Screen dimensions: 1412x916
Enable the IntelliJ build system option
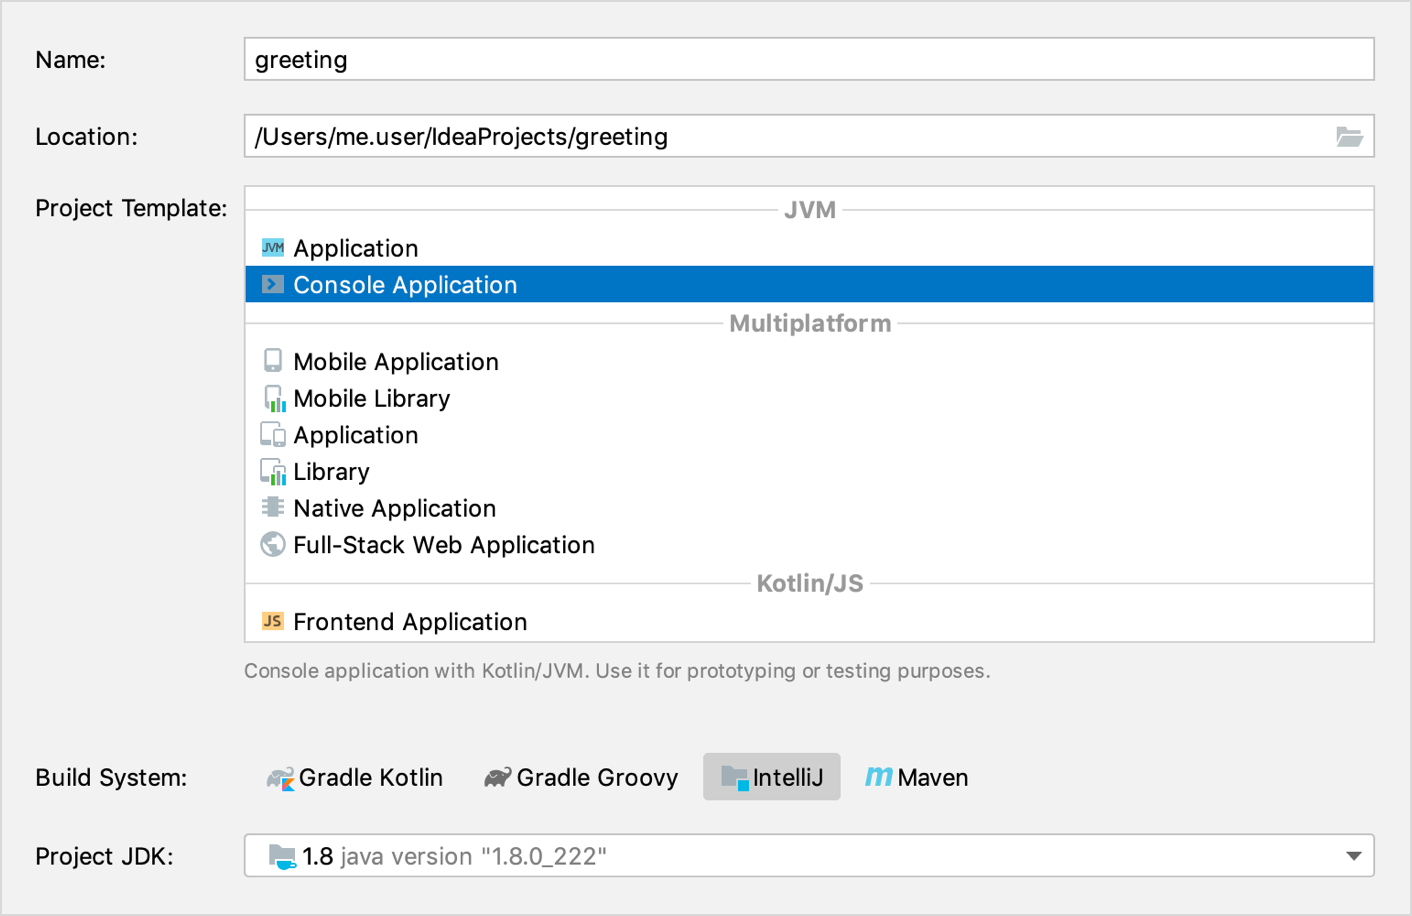coord(771,777)
